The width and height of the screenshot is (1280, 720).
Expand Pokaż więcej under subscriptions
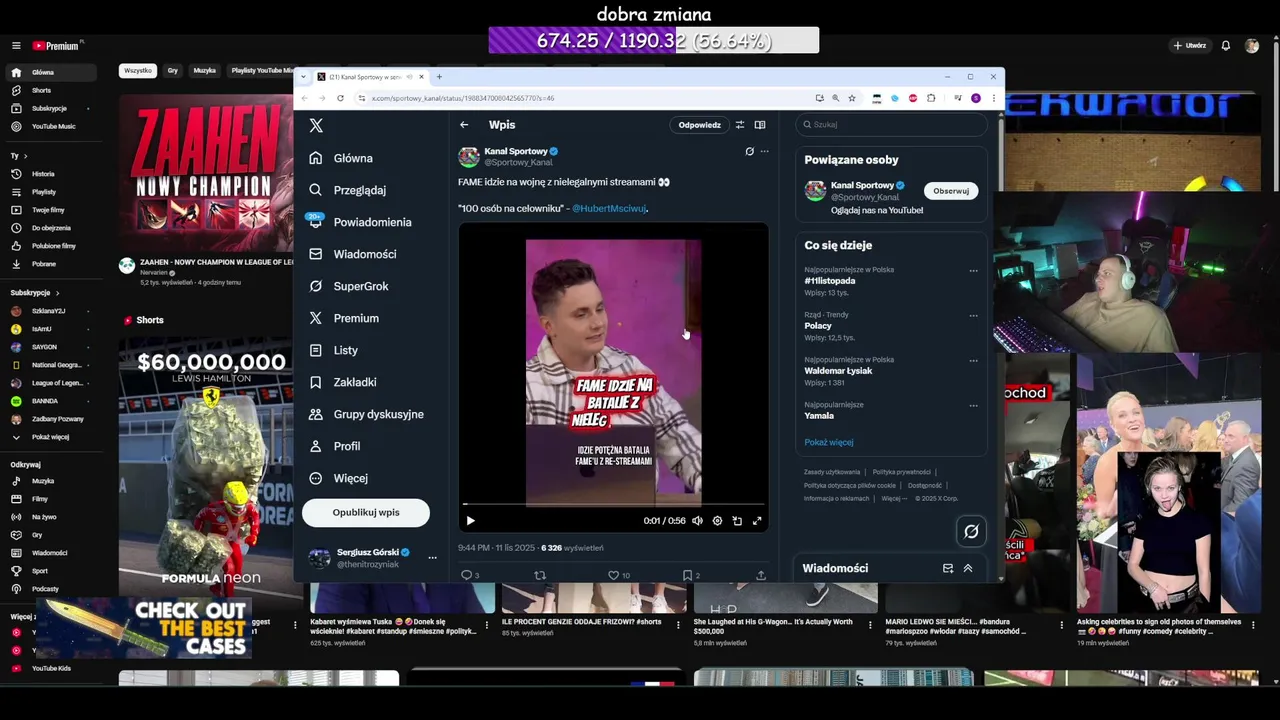[x=50, y=437]
